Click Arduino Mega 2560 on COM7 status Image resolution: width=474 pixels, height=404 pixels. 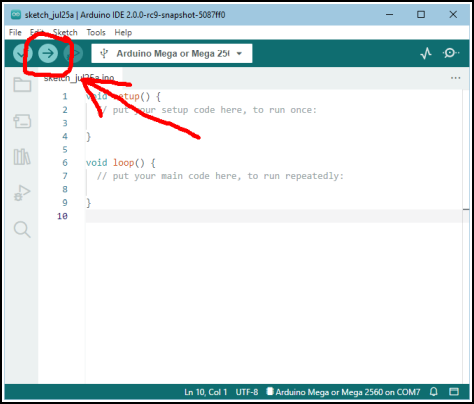click(x=344, y=392)
